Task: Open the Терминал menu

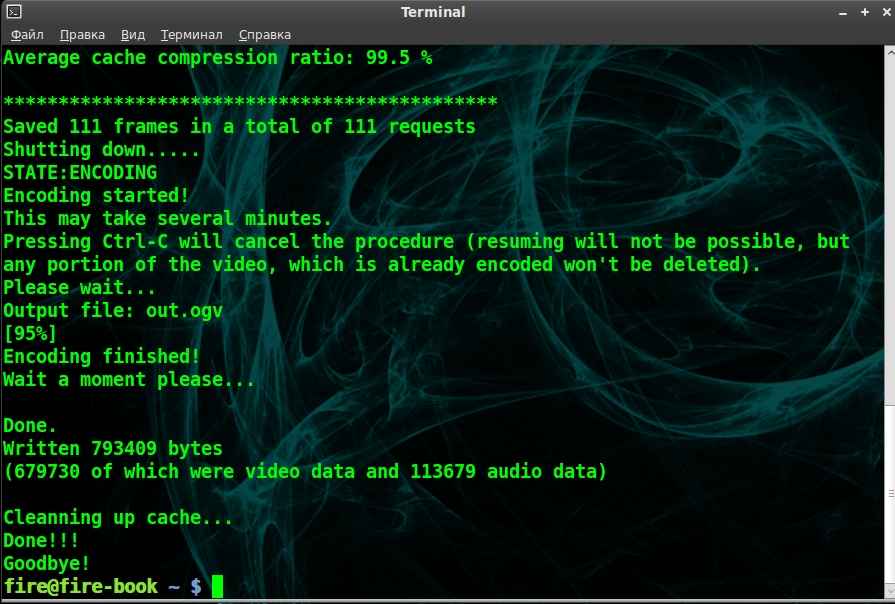Action: [191, 35]
